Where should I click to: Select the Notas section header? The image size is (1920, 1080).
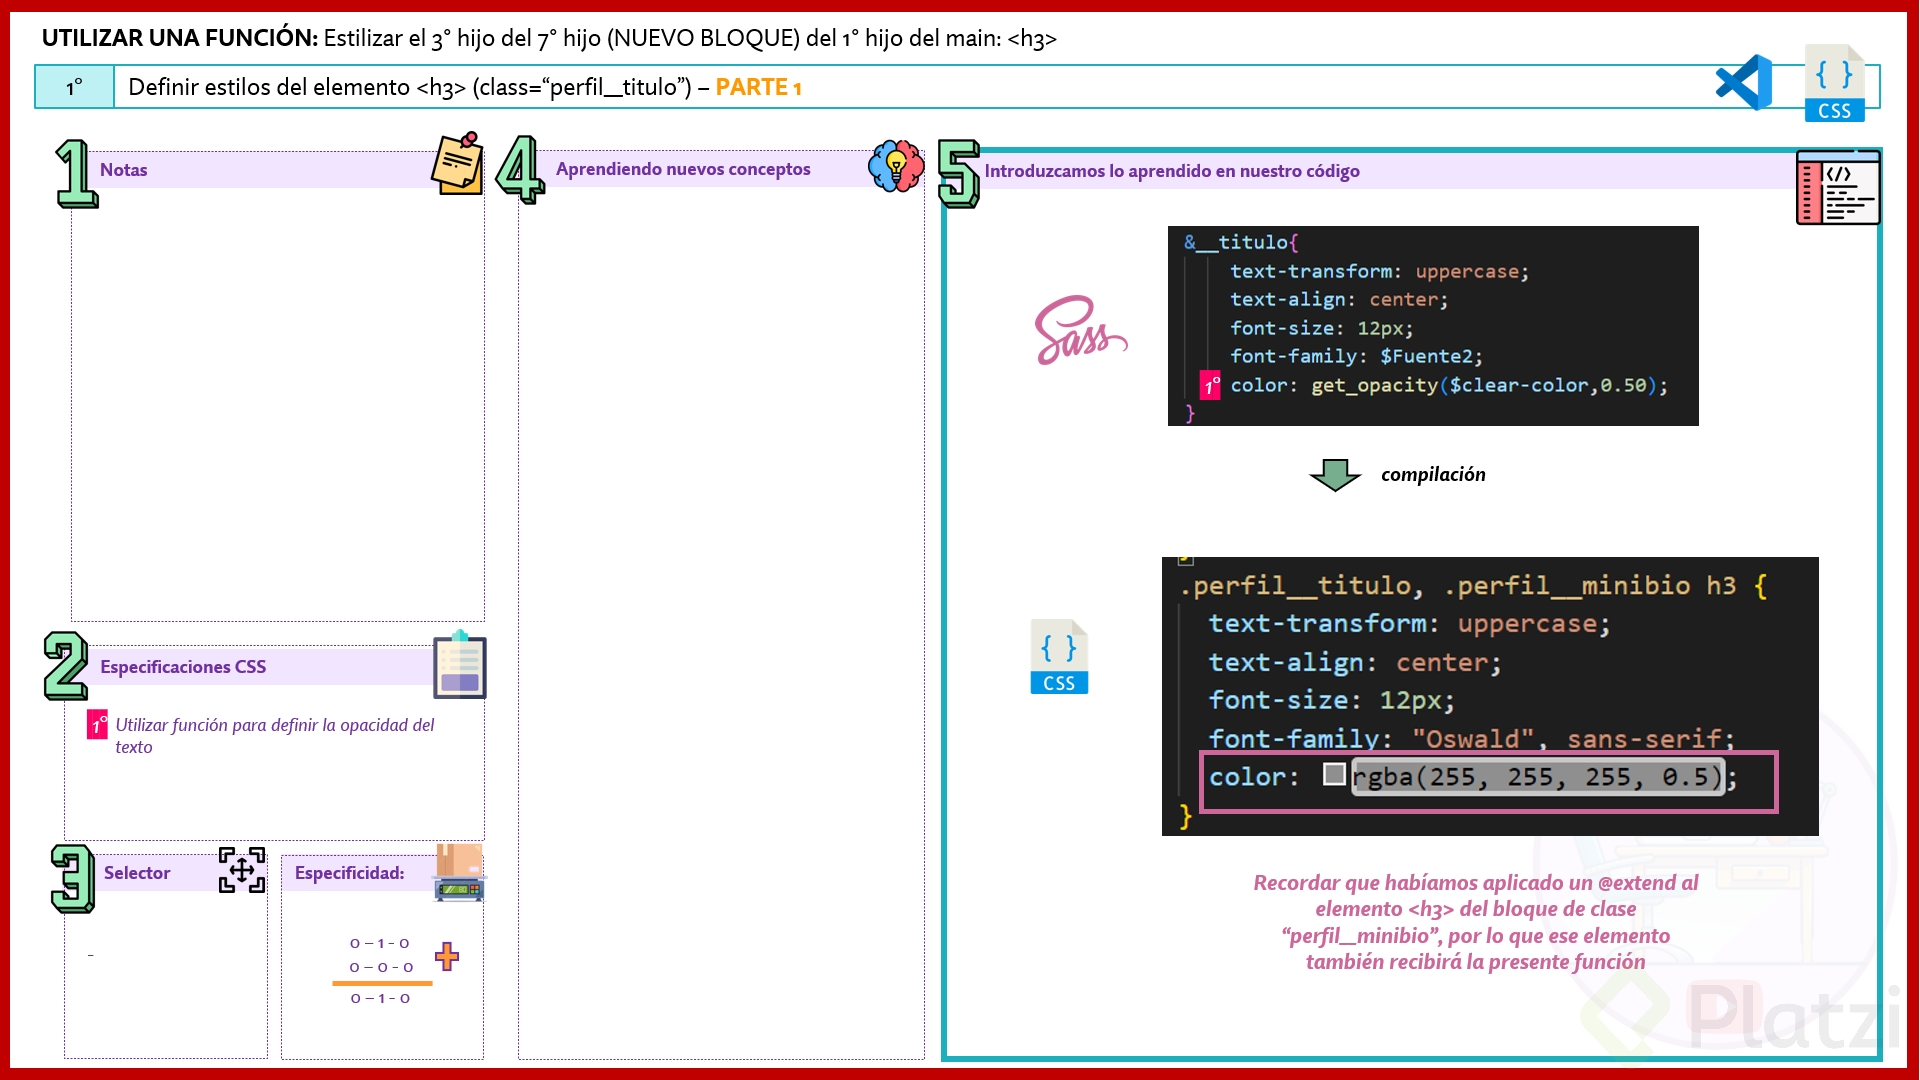(124, 170)
